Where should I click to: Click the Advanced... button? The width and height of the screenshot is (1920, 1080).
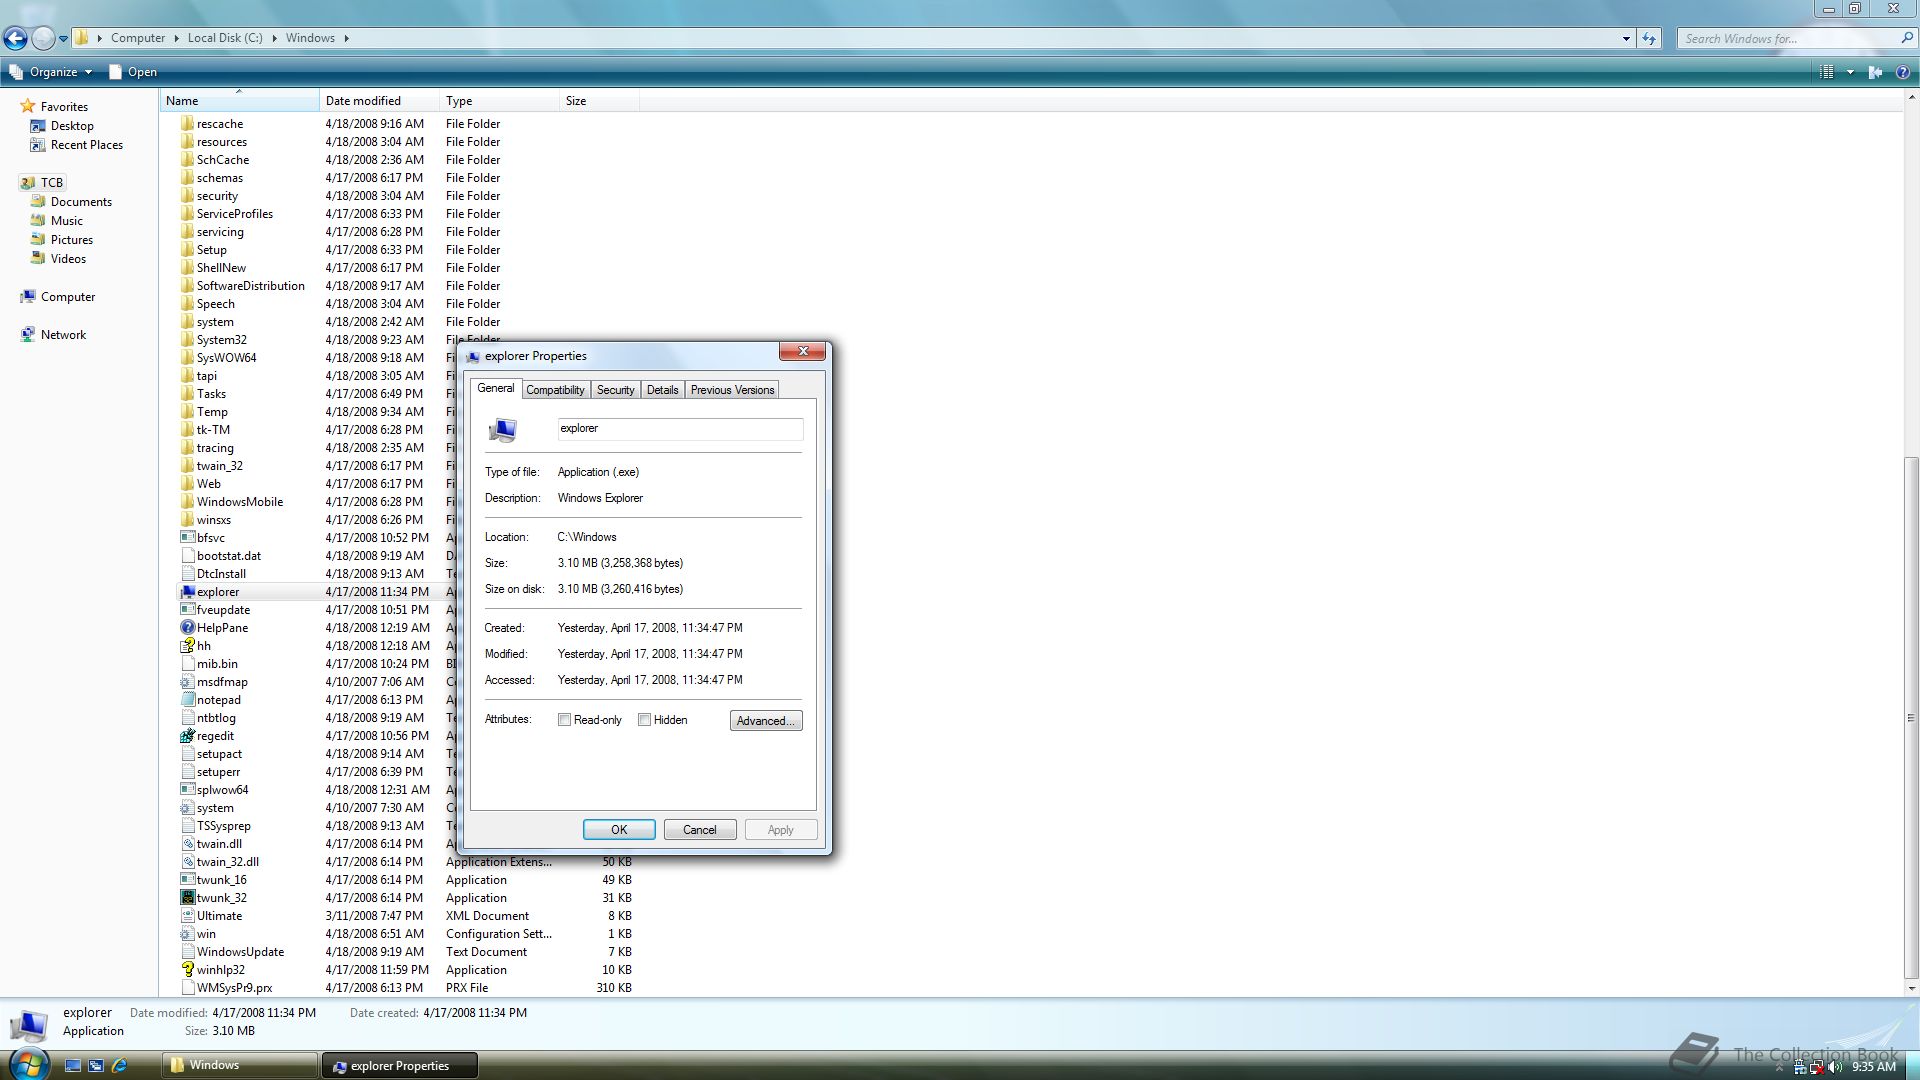(766, 721)
